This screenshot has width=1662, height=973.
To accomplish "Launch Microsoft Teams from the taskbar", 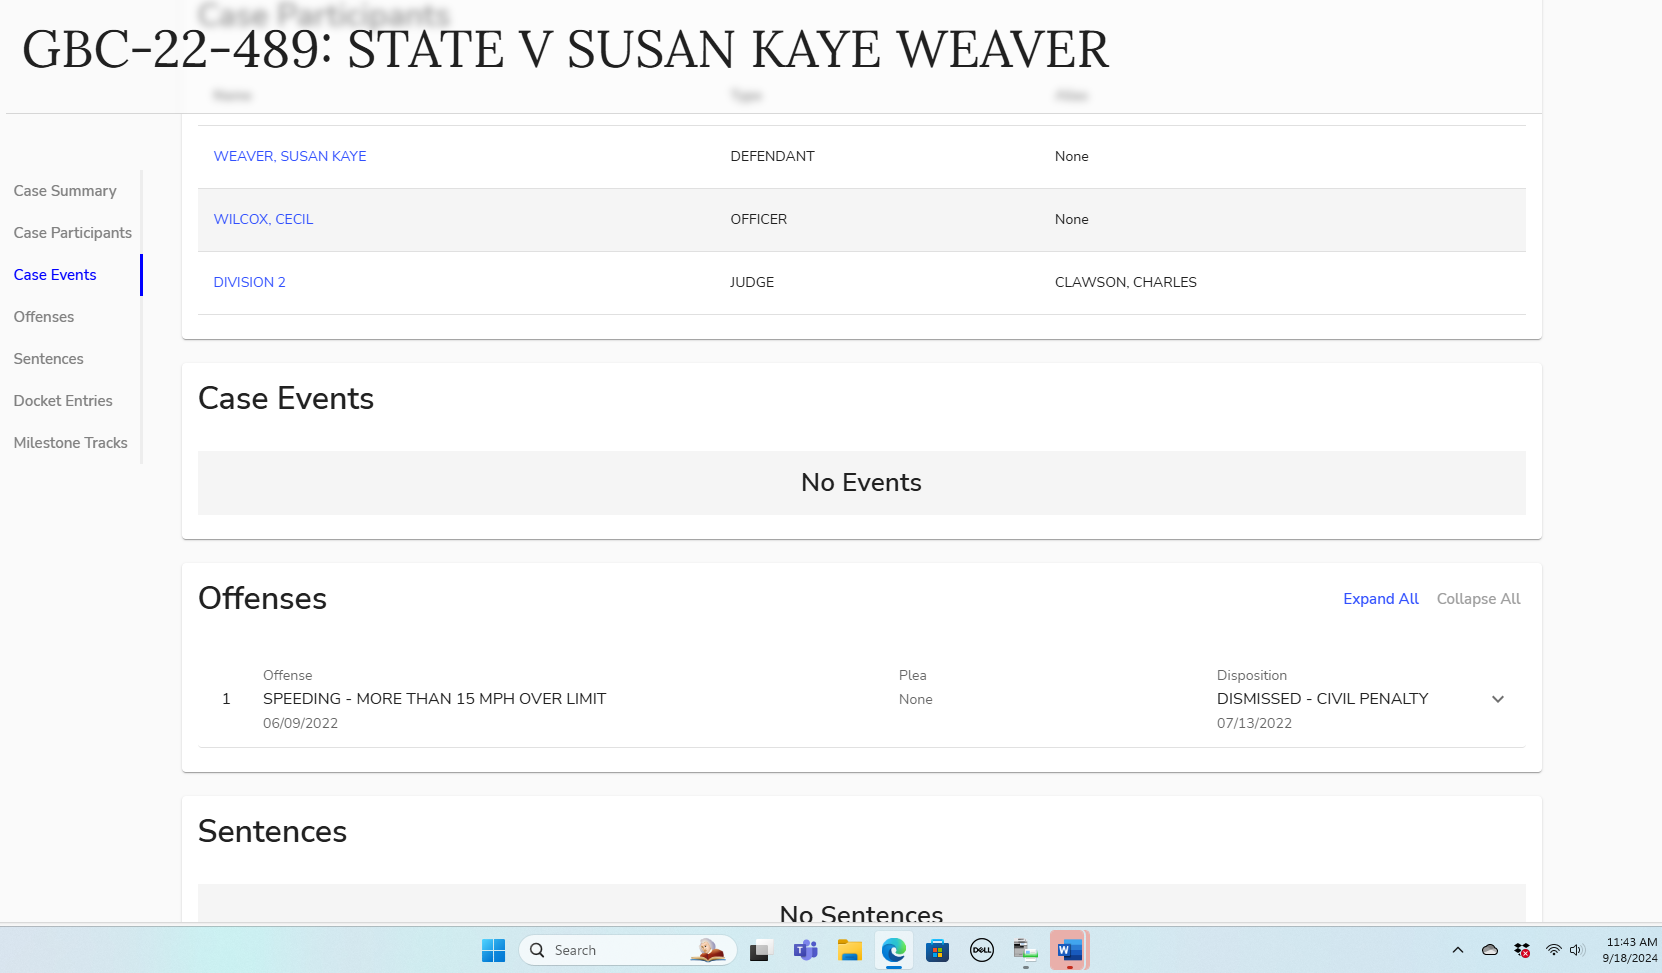I will (x=805, y=950).
